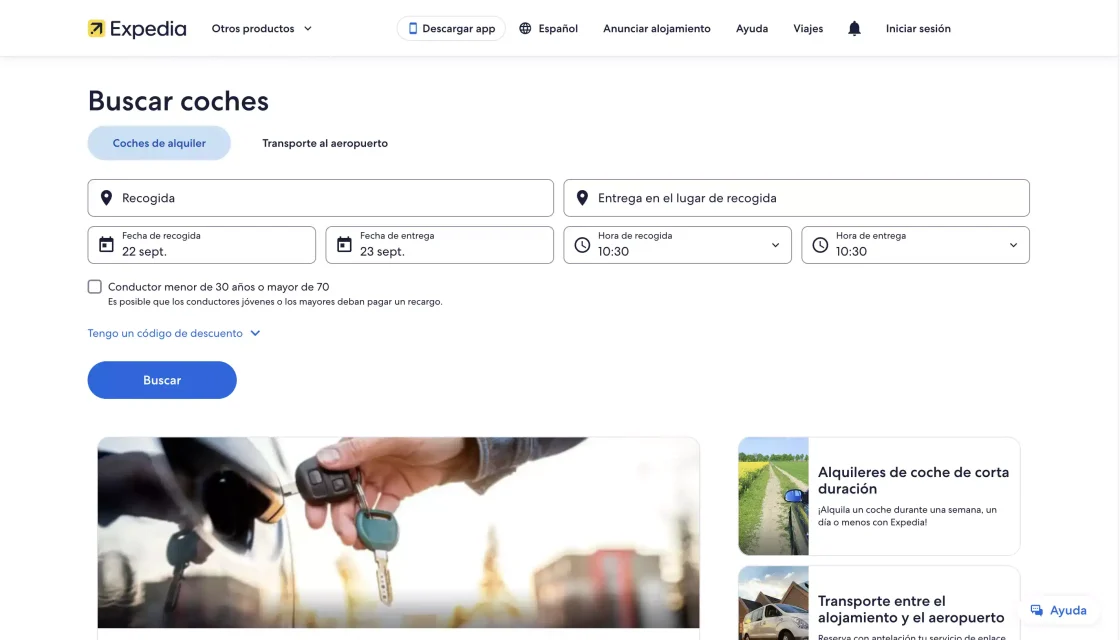Click the pickup location pin icon
This screenshot has width=1120, height=640.
tap(106, 198)
